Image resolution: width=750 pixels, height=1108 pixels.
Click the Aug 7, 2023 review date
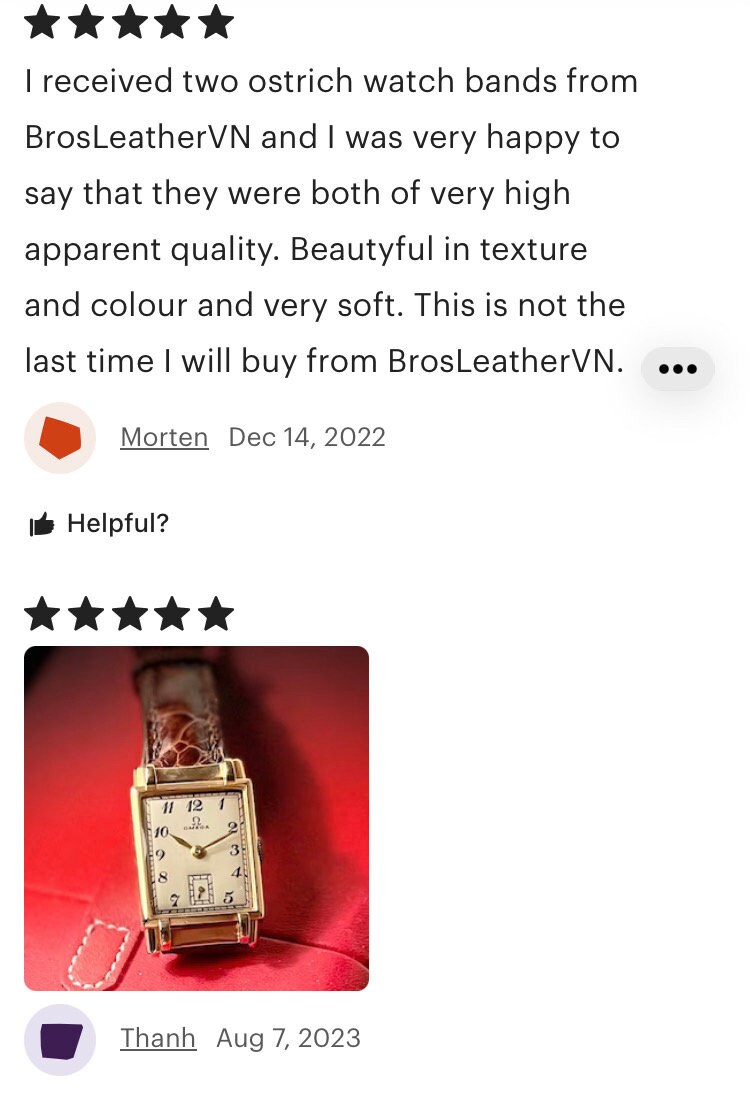click(x=288, y=1038)
